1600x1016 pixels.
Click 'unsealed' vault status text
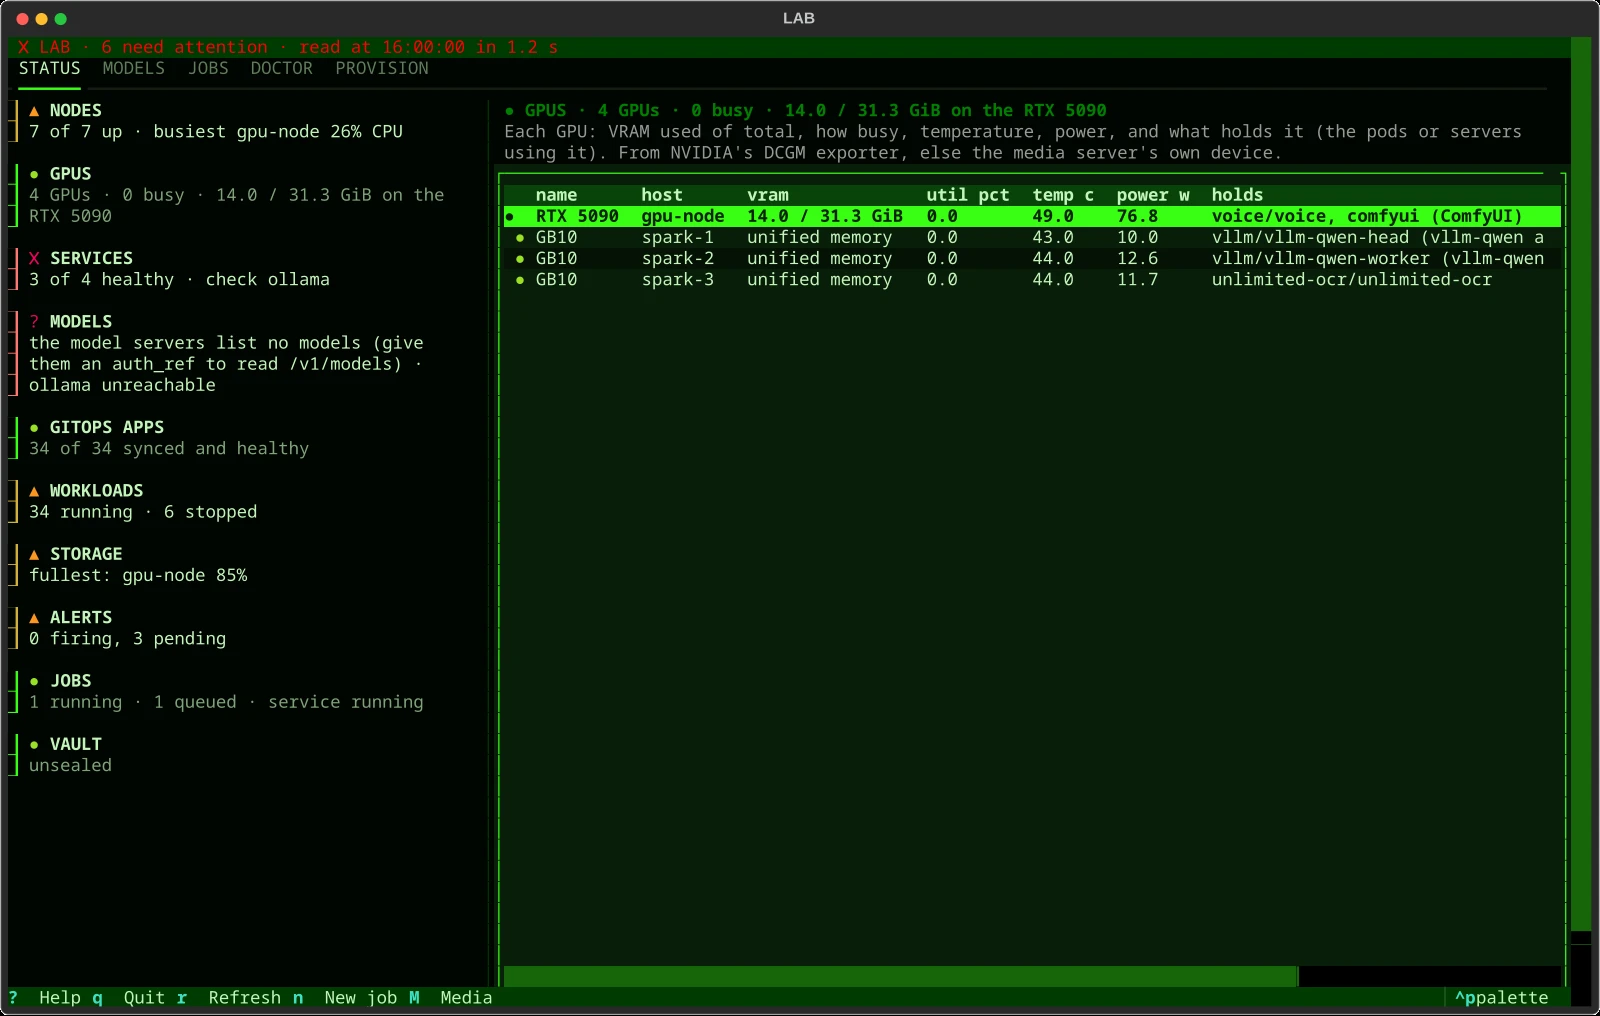pos(70,766)
